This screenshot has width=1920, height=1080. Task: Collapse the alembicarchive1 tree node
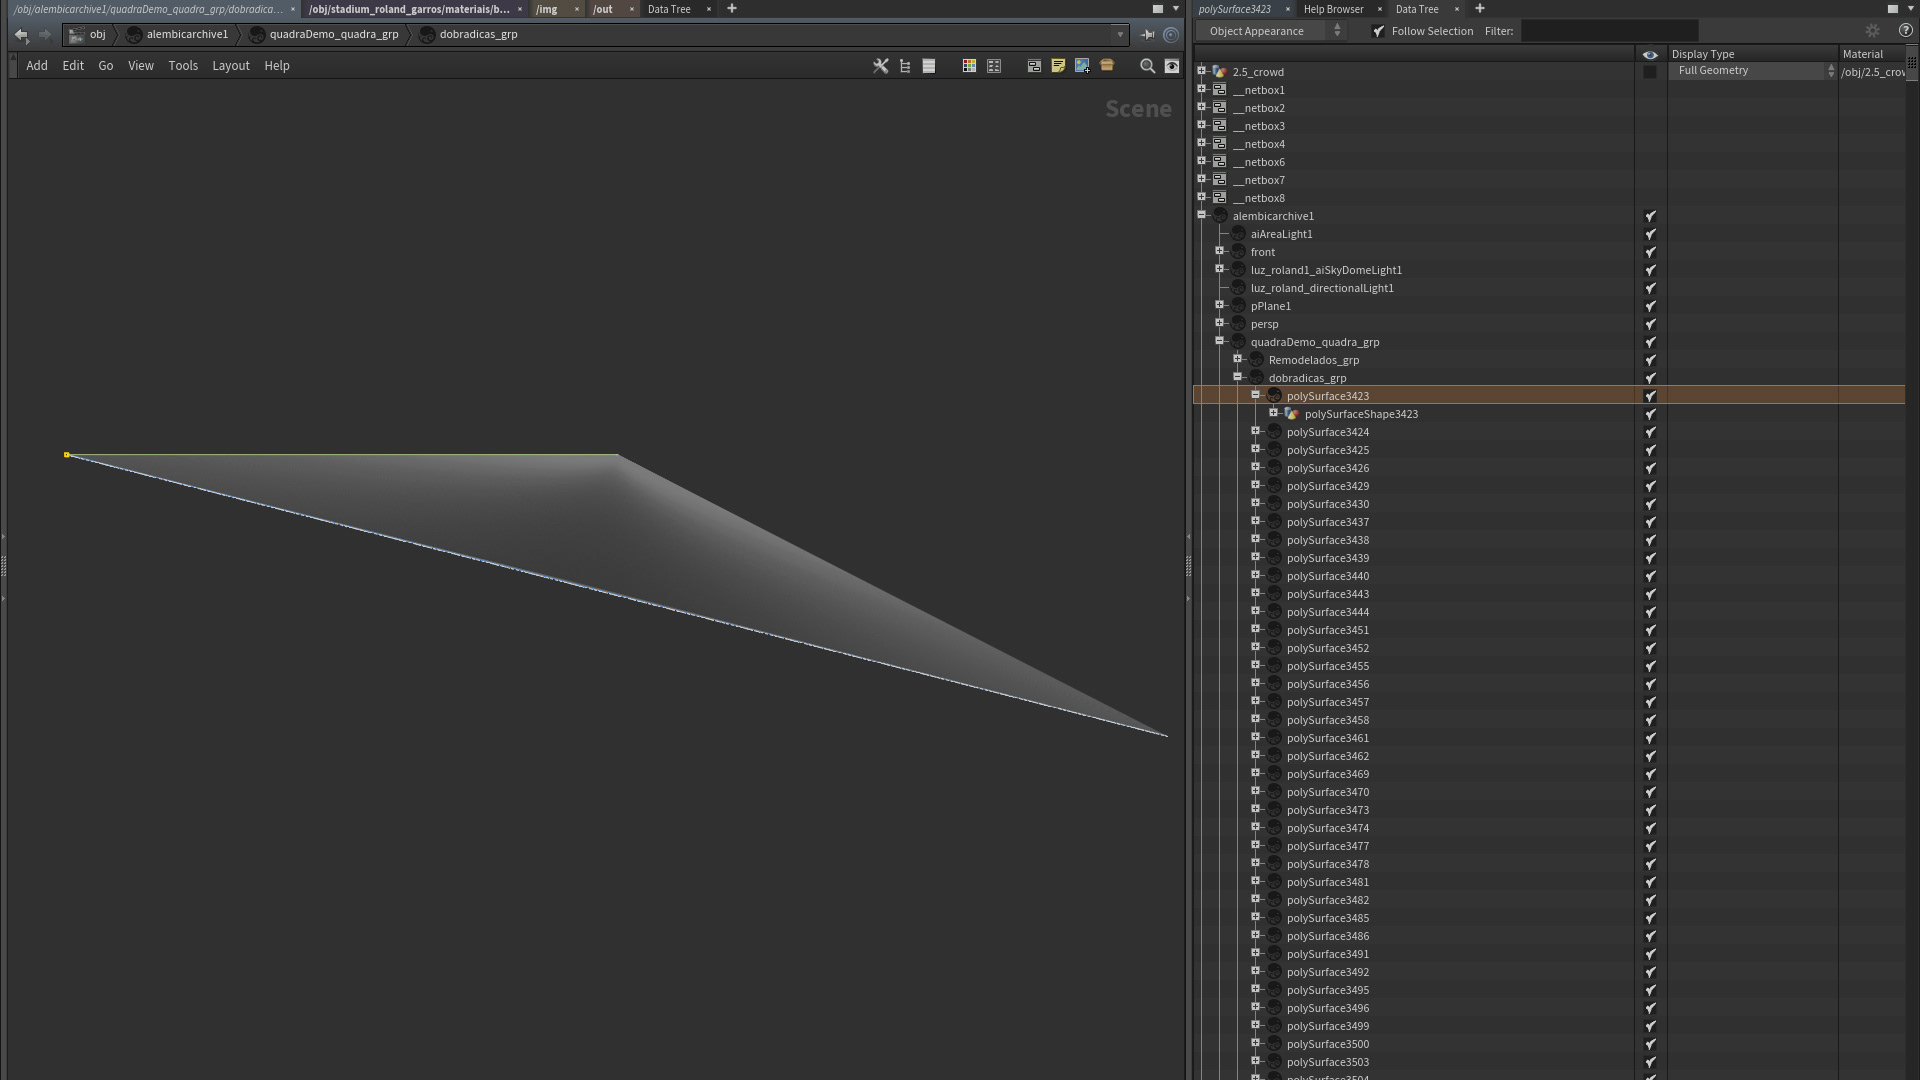click(x=1202, y=215)
